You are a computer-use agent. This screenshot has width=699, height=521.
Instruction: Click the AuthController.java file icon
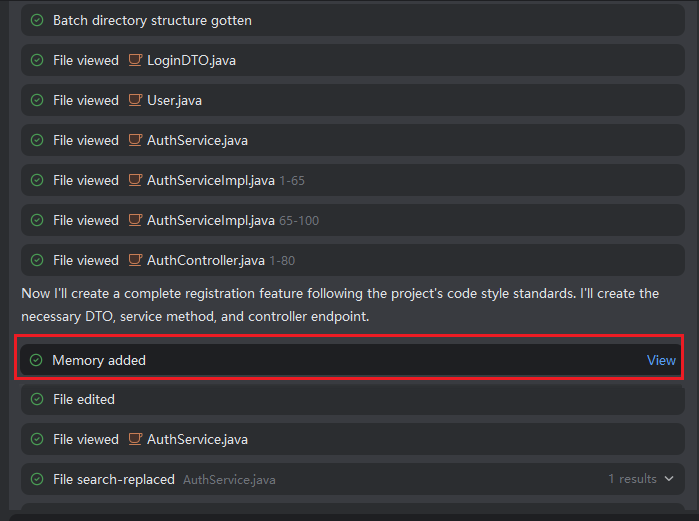(x=135, y=260)
